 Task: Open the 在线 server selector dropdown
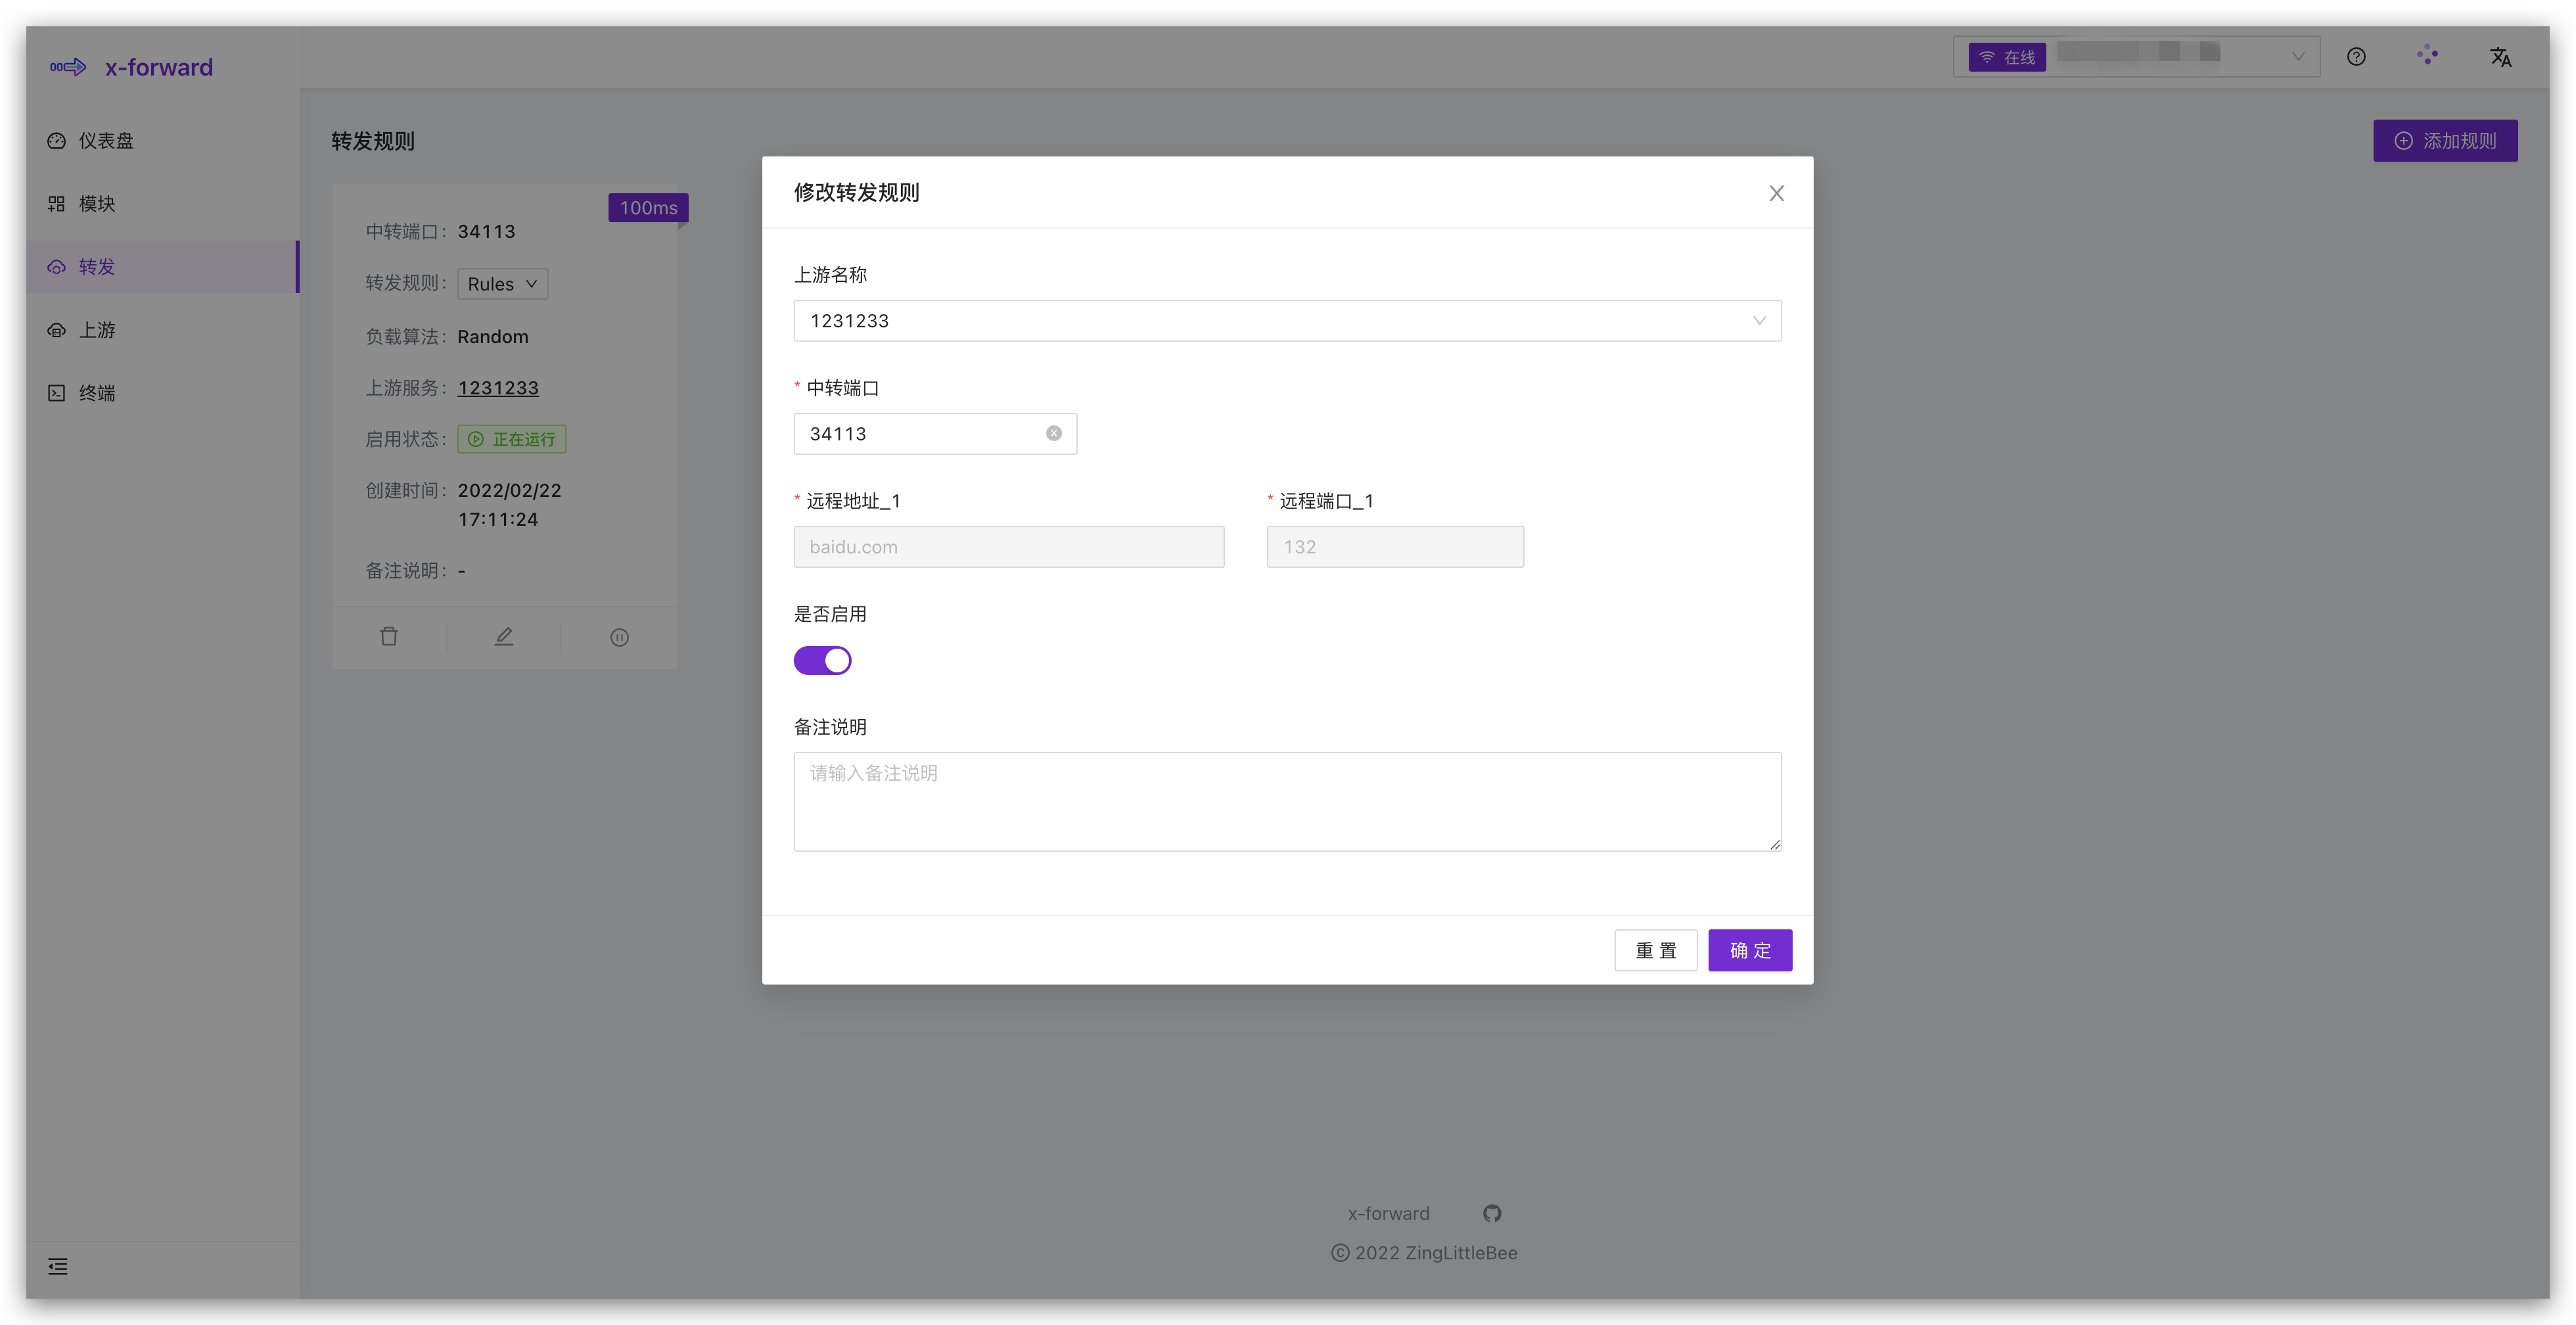(2136, 57)
